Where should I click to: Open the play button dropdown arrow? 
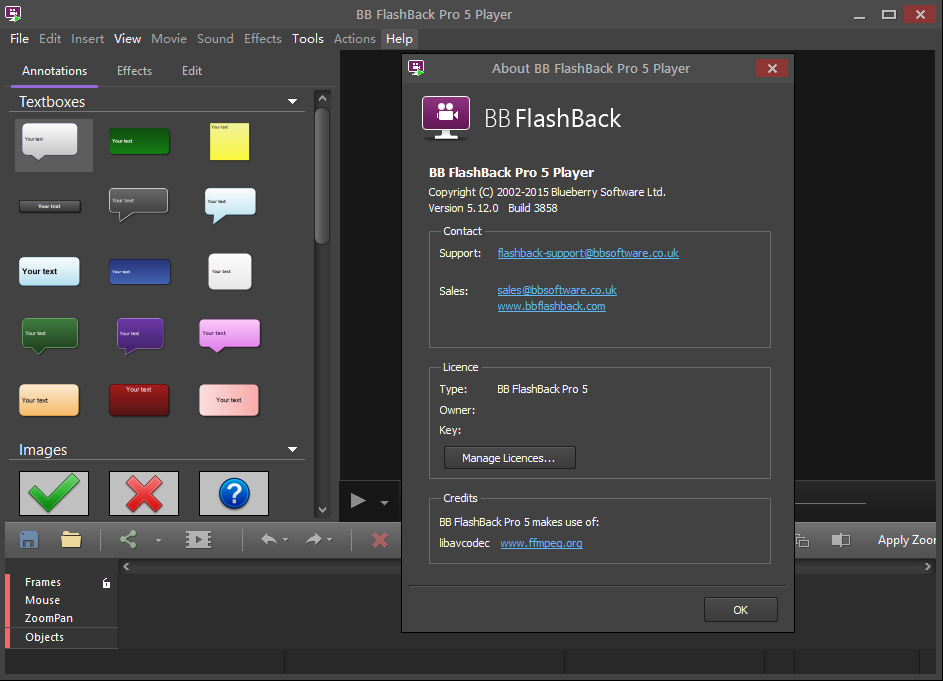(384, 503)
